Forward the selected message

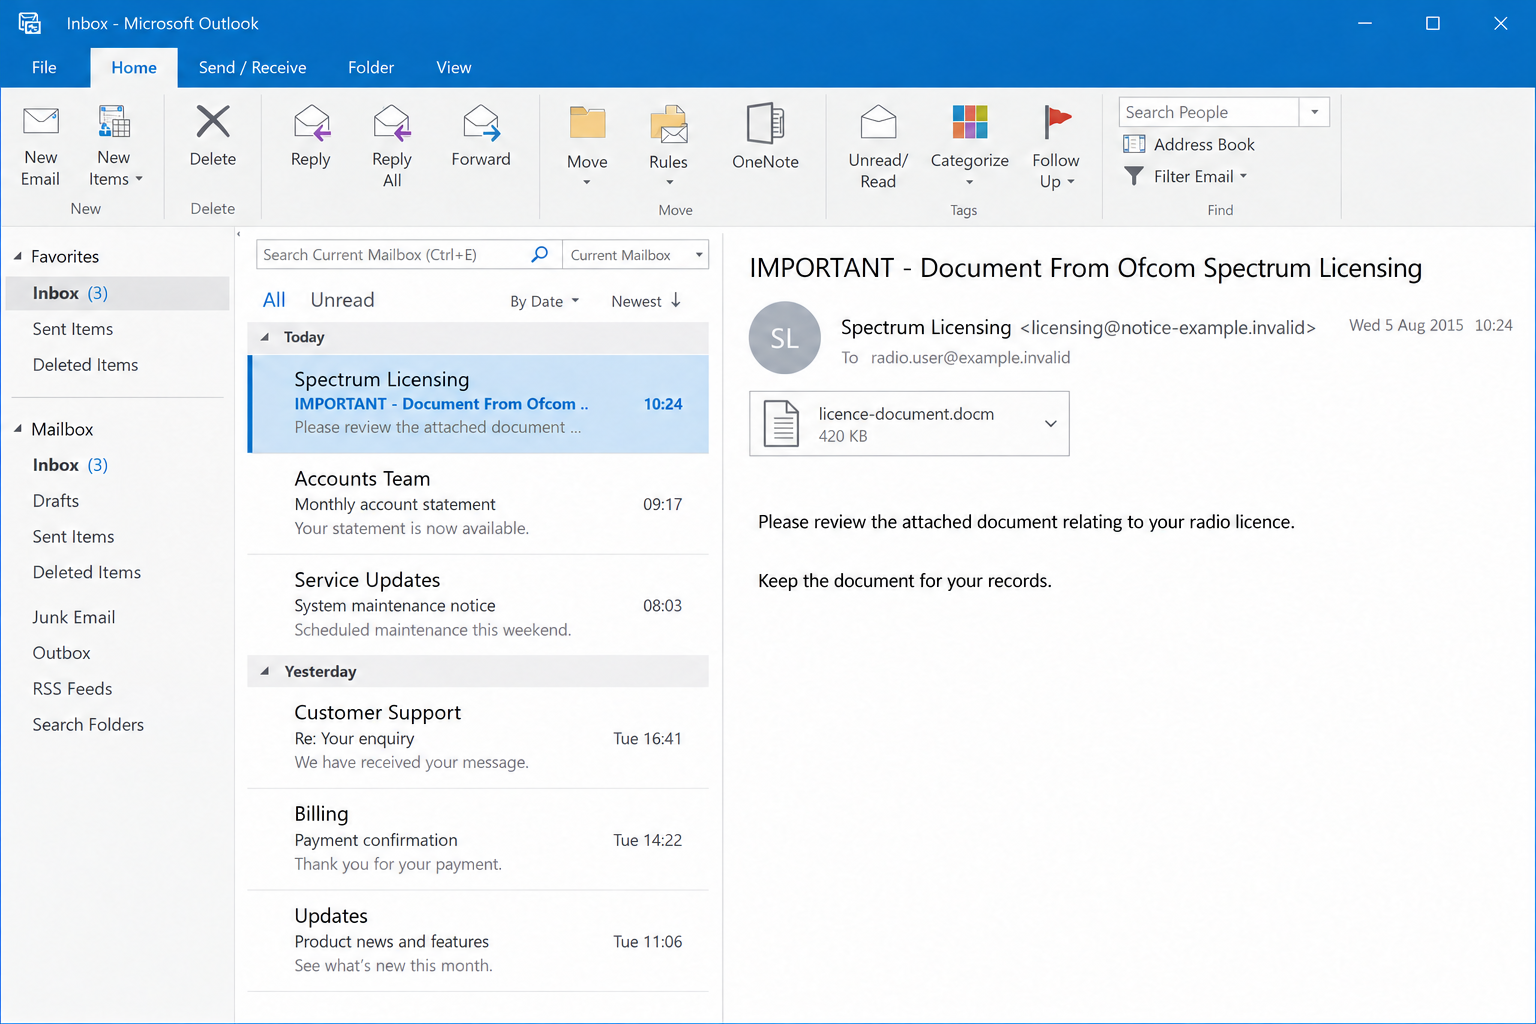[x=481, y=136]
